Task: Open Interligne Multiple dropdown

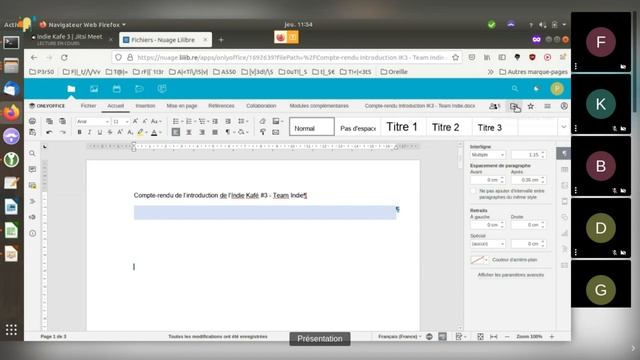Action: click(487, 155)
